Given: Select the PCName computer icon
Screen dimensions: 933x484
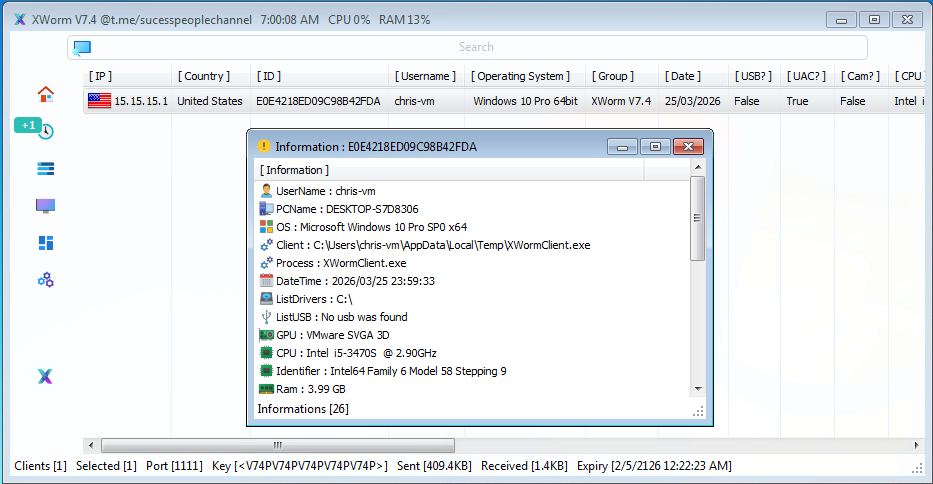Looking at the screenshot, I should tap(266, 208).
